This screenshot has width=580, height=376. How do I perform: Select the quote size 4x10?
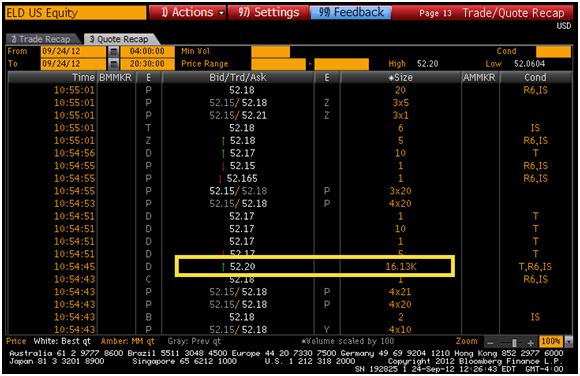coord(400,329)
